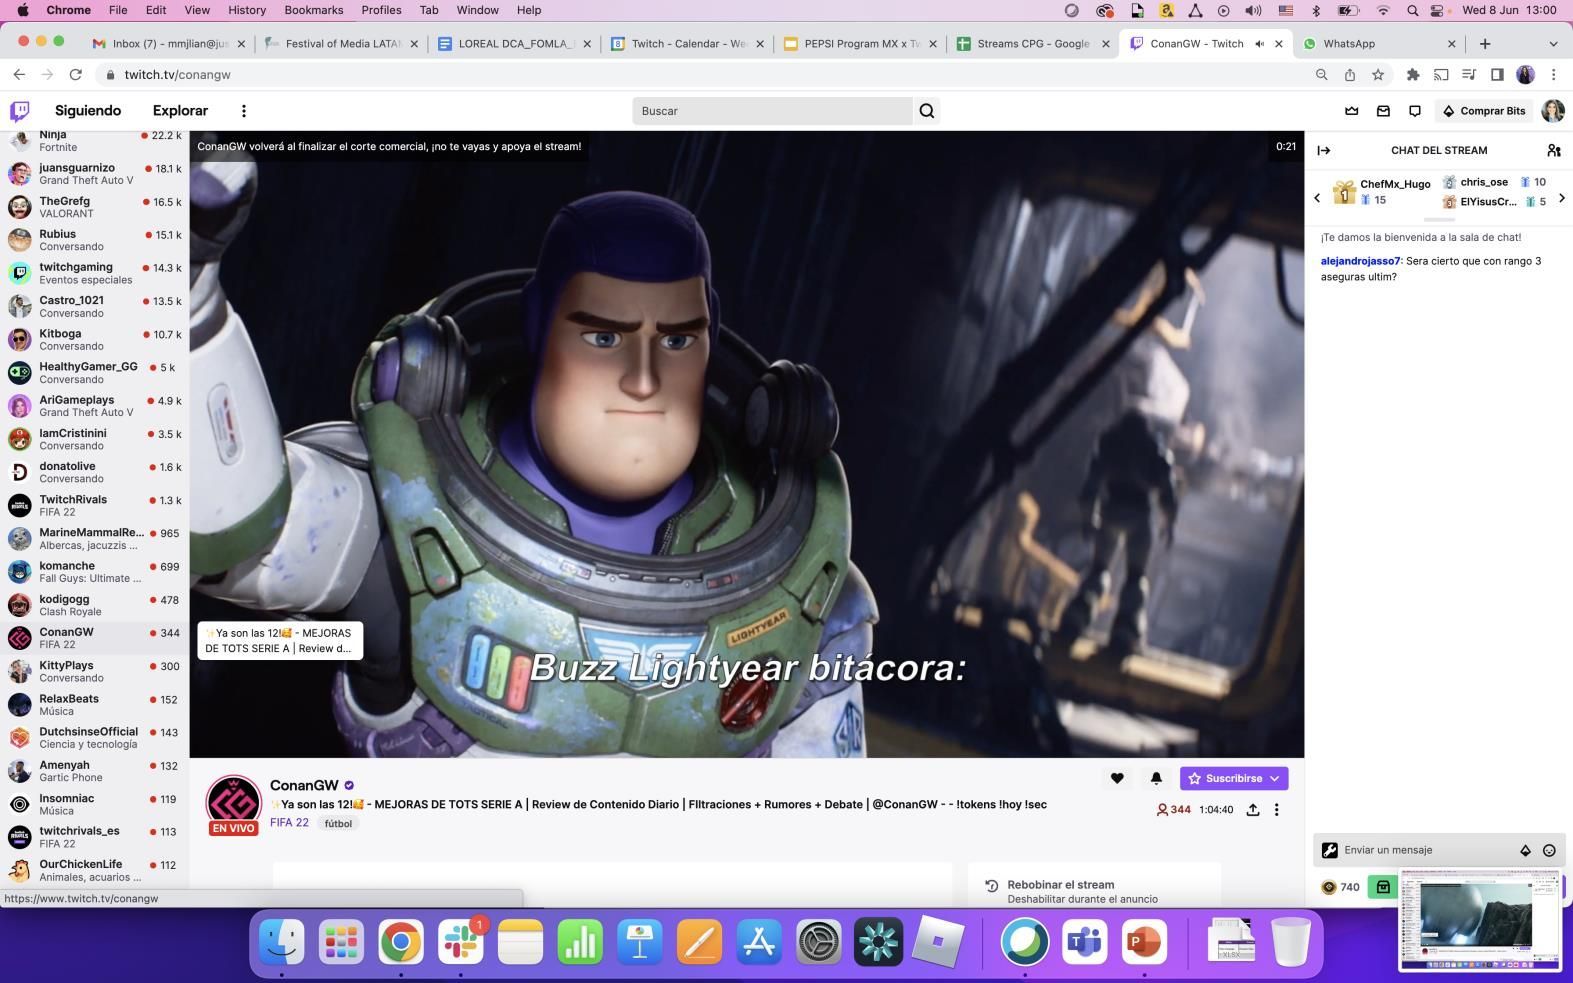Open new Chrome tab with plus
Viewport: 1573px width, 983px height.
point(1485,44)
